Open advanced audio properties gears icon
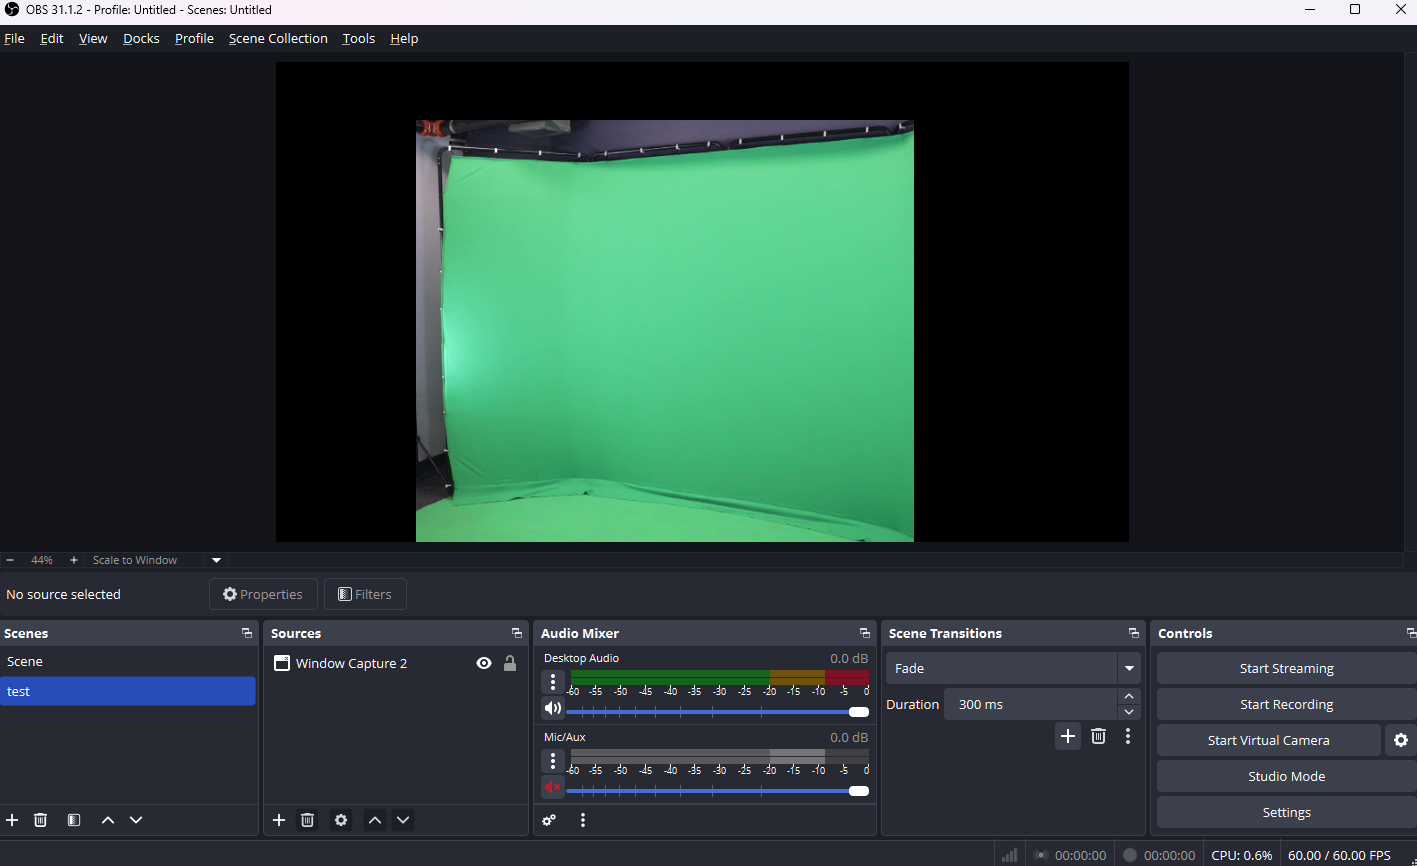 (x=549, y=820)
